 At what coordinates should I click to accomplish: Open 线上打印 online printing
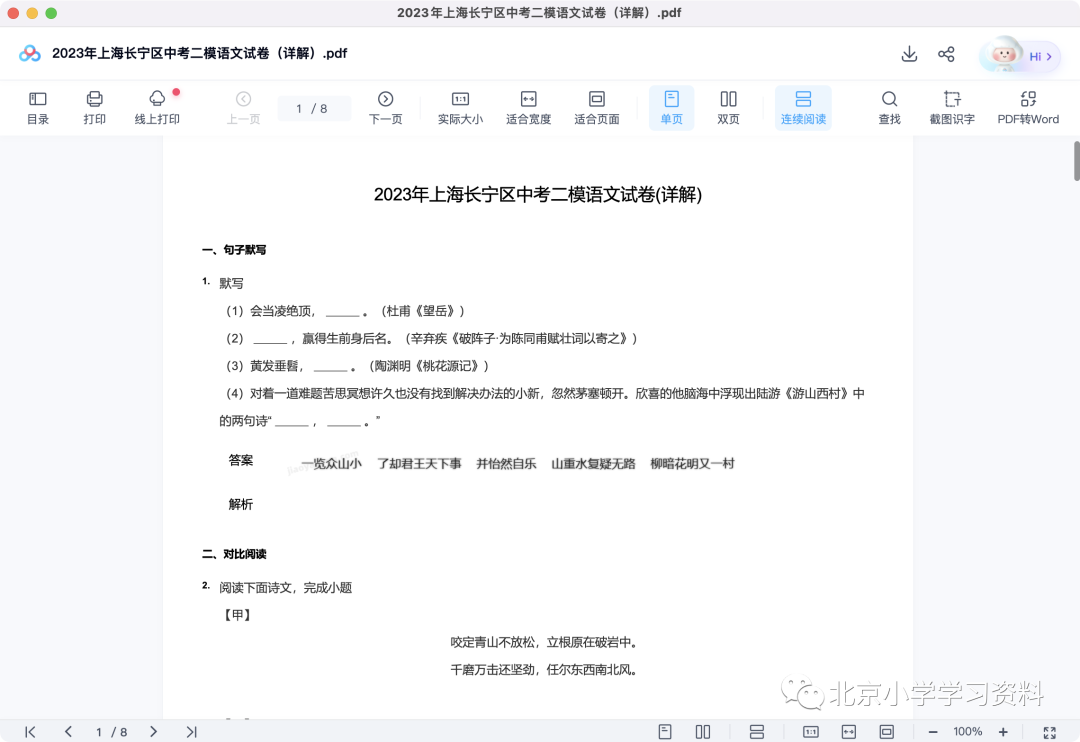point(157,108)
